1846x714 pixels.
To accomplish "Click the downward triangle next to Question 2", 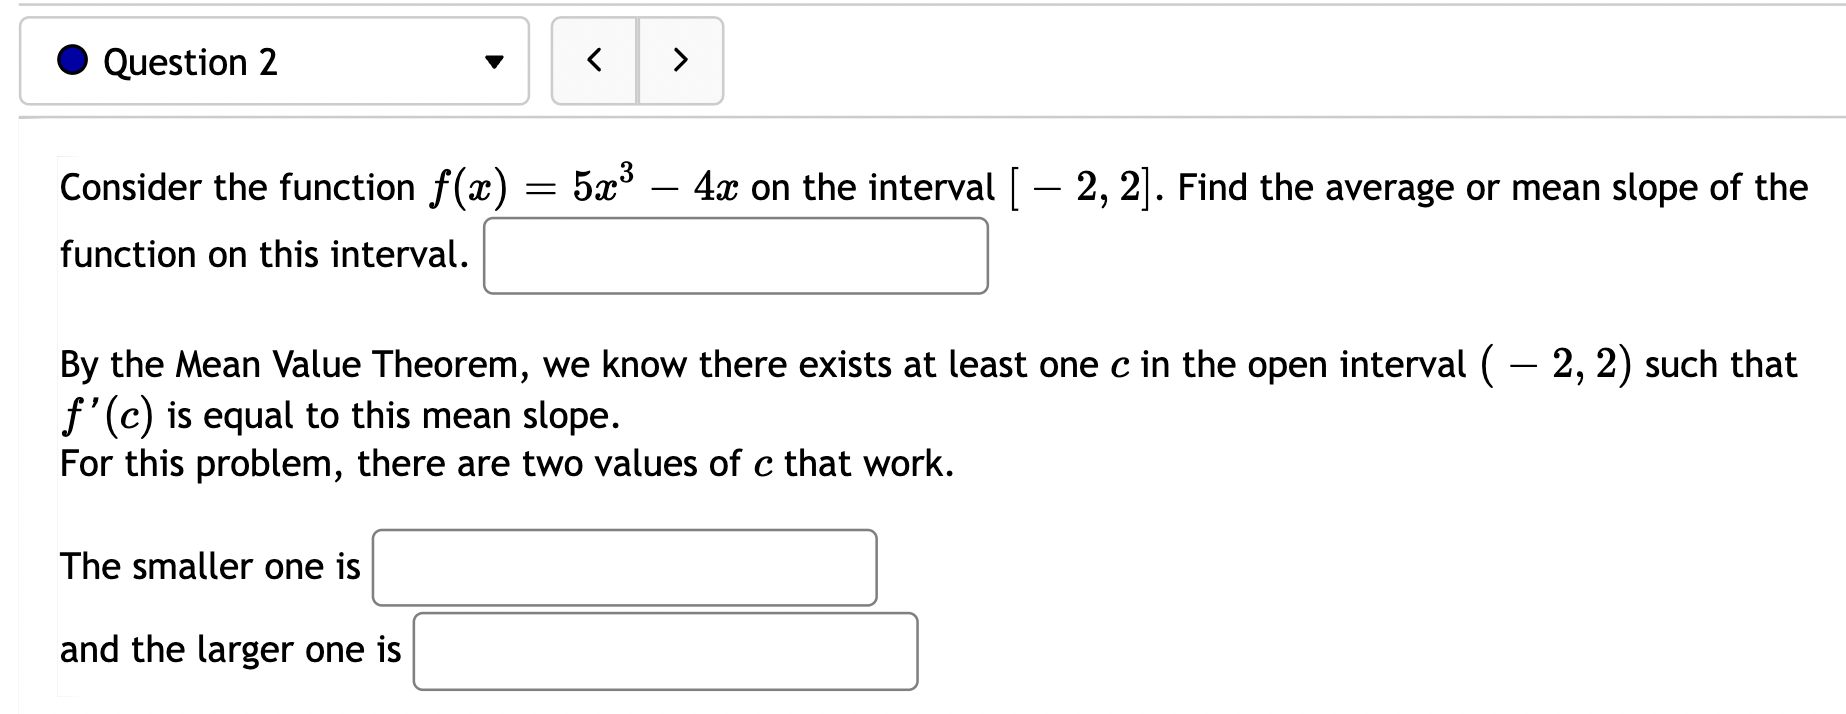I will (x=494, y=62).
